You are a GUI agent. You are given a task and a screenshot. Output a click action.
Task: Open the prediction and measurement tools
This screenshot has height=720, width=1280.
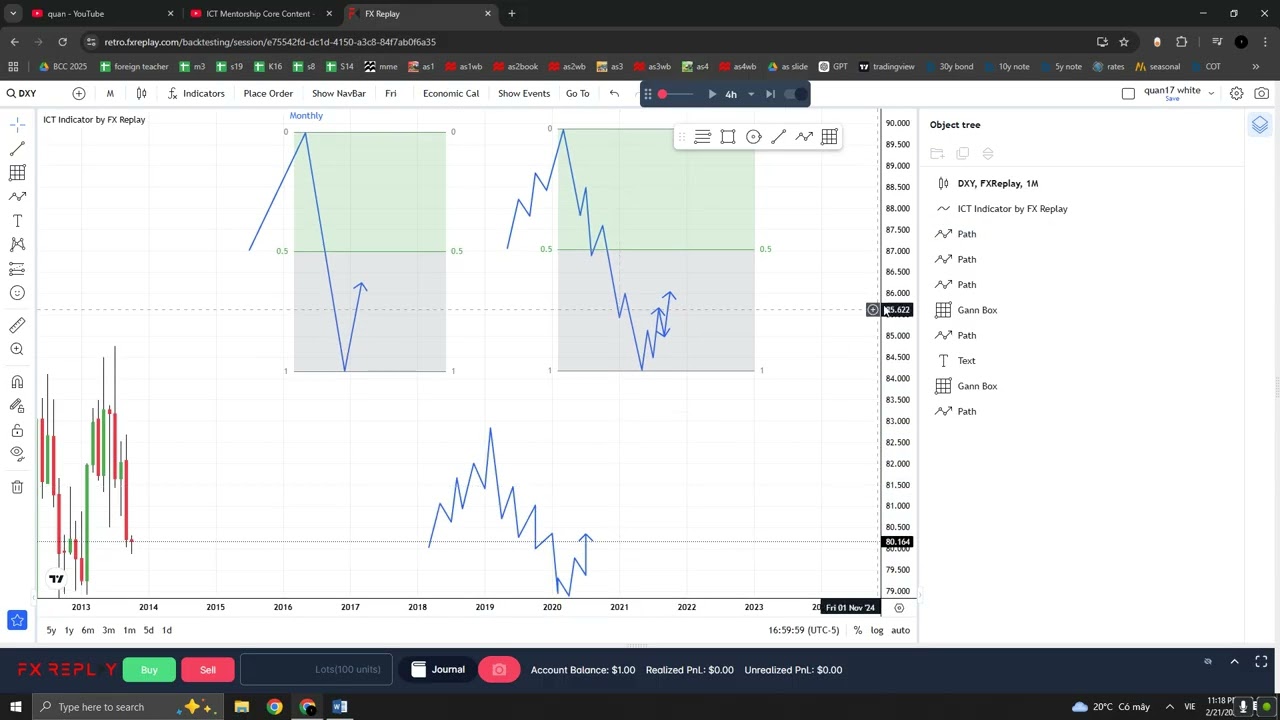click(17, 269)
